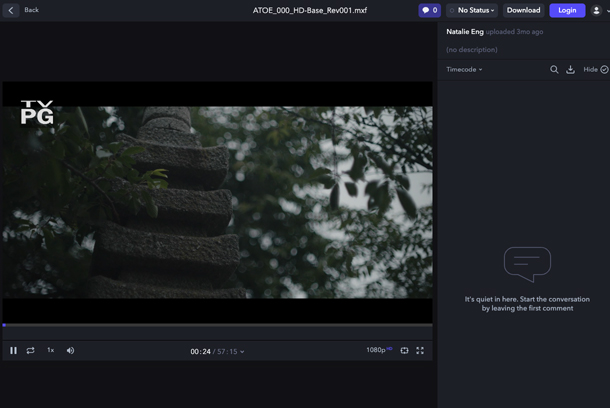This screenshot has height=408, width=610.
Task: Download comments using the arrow icon
Action: click(x=570, y=70)
